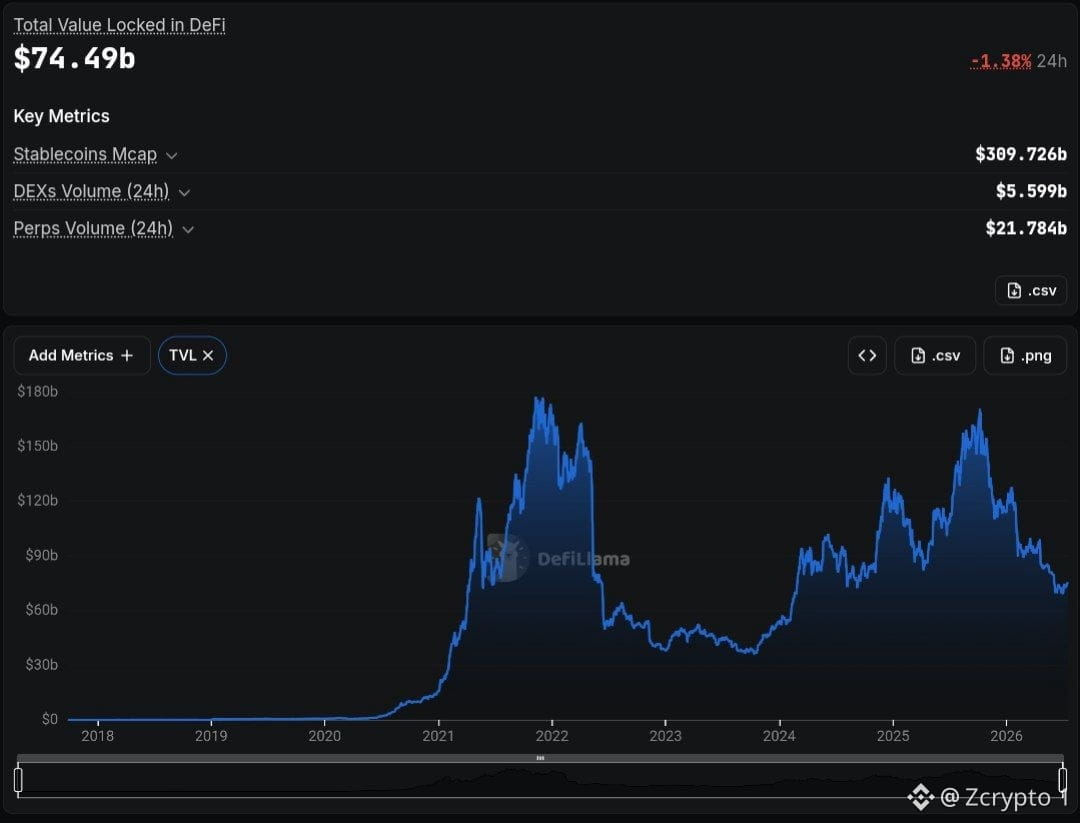Click the 2026 x-axis label
The width and height of the screenshot is (1080, 823).
click(x=1006, y=736)
